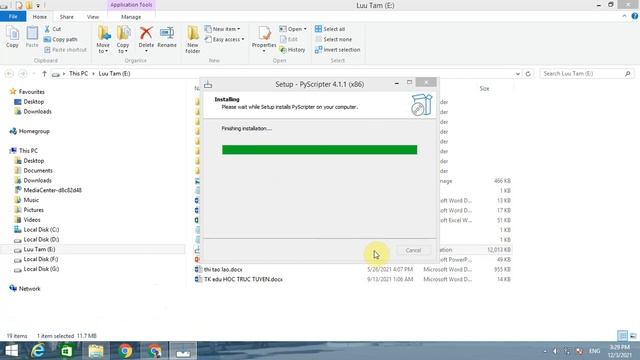
Task: Open the Move to menu
Action: click(103, 40)
